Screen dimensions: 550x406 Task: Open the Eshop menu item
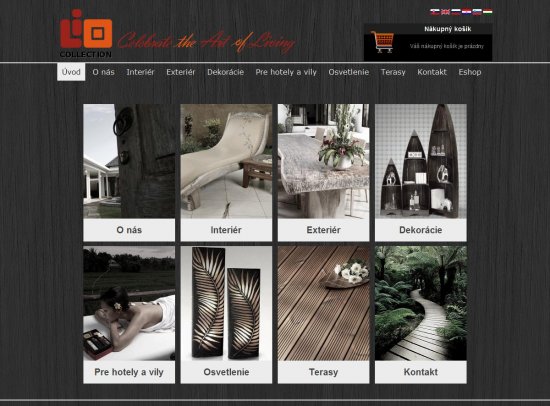470,72
